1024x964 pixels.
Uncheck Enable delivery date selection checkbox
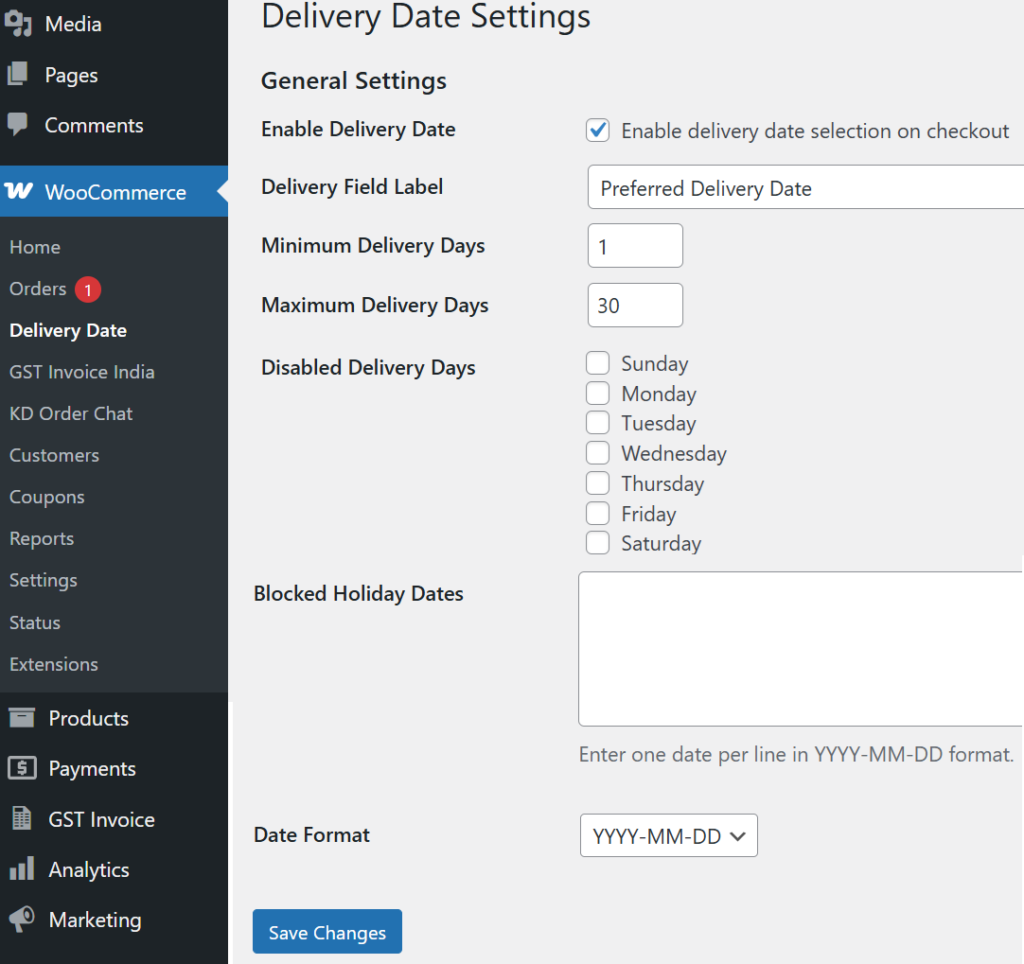(x=598, y=130)
